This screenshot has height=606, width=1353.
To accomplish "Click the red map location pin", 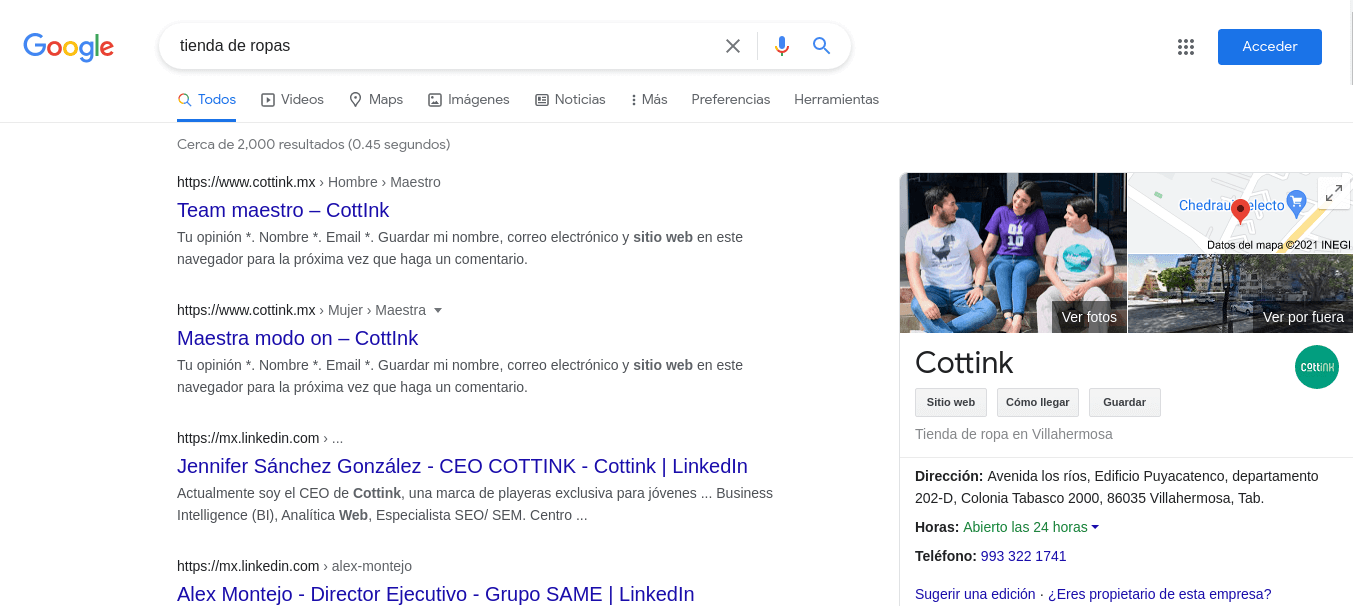I will pos(1240,210).
